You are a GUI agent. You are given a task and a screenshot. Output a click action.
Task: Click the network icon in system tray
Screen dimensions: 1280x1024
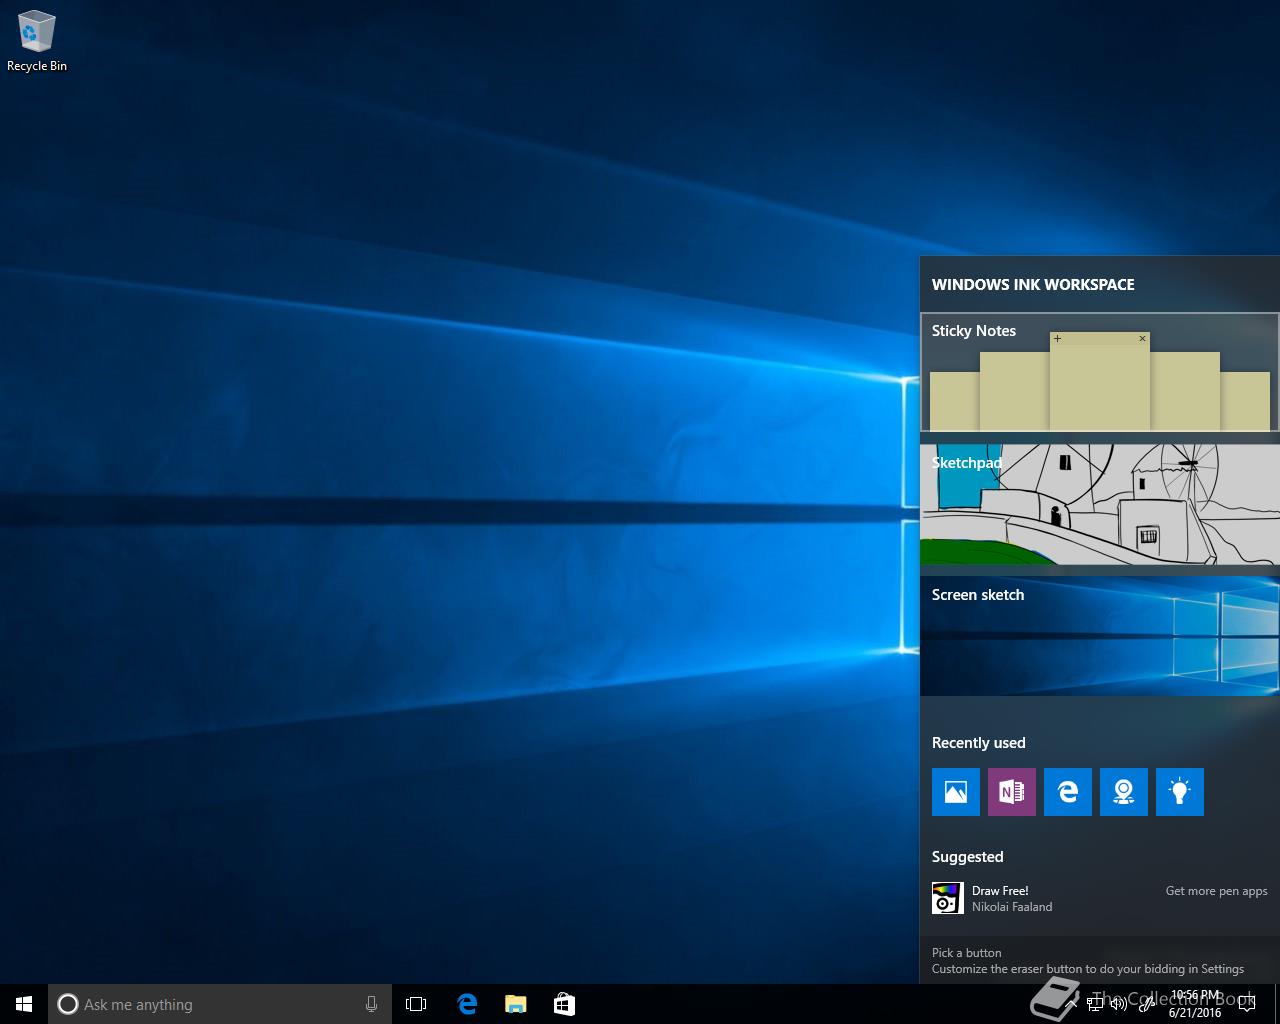(1095, 1004)
